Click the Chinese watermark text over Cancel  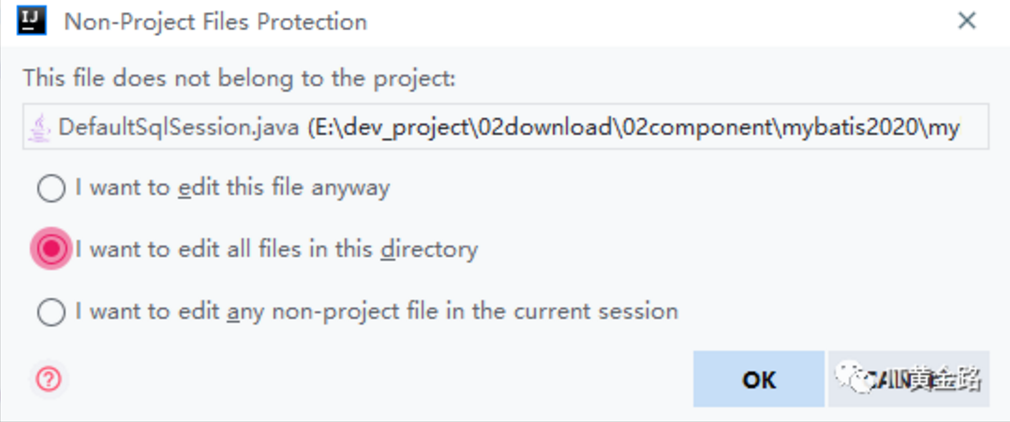point(945,379)
